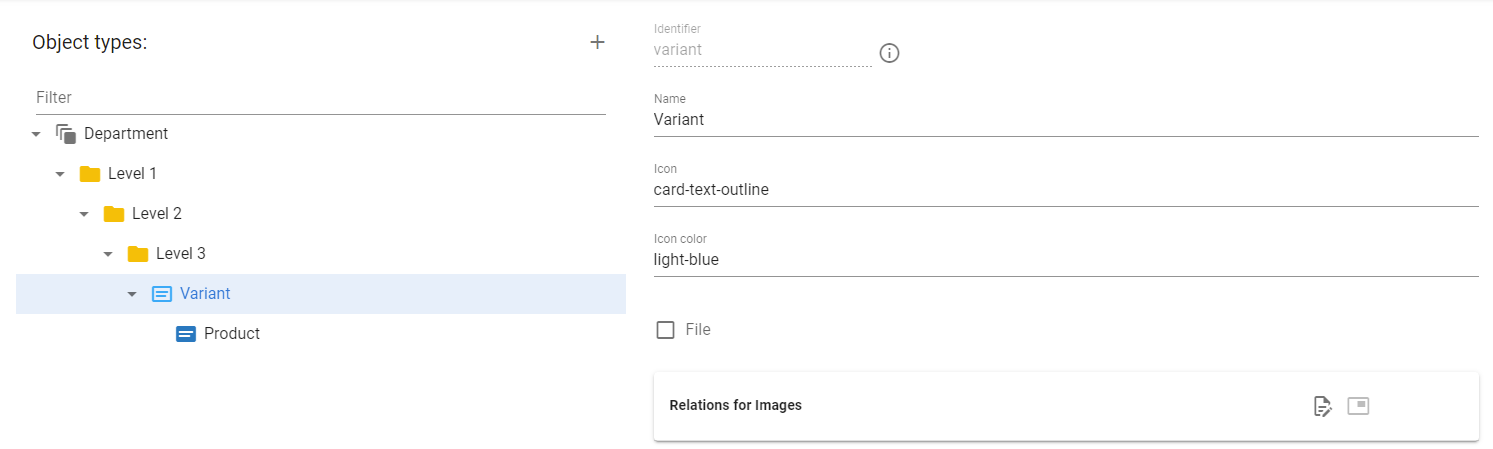Screen dimensions: 1493x449
Task: Click the Variant card-text outline icon
Action: 162,294
